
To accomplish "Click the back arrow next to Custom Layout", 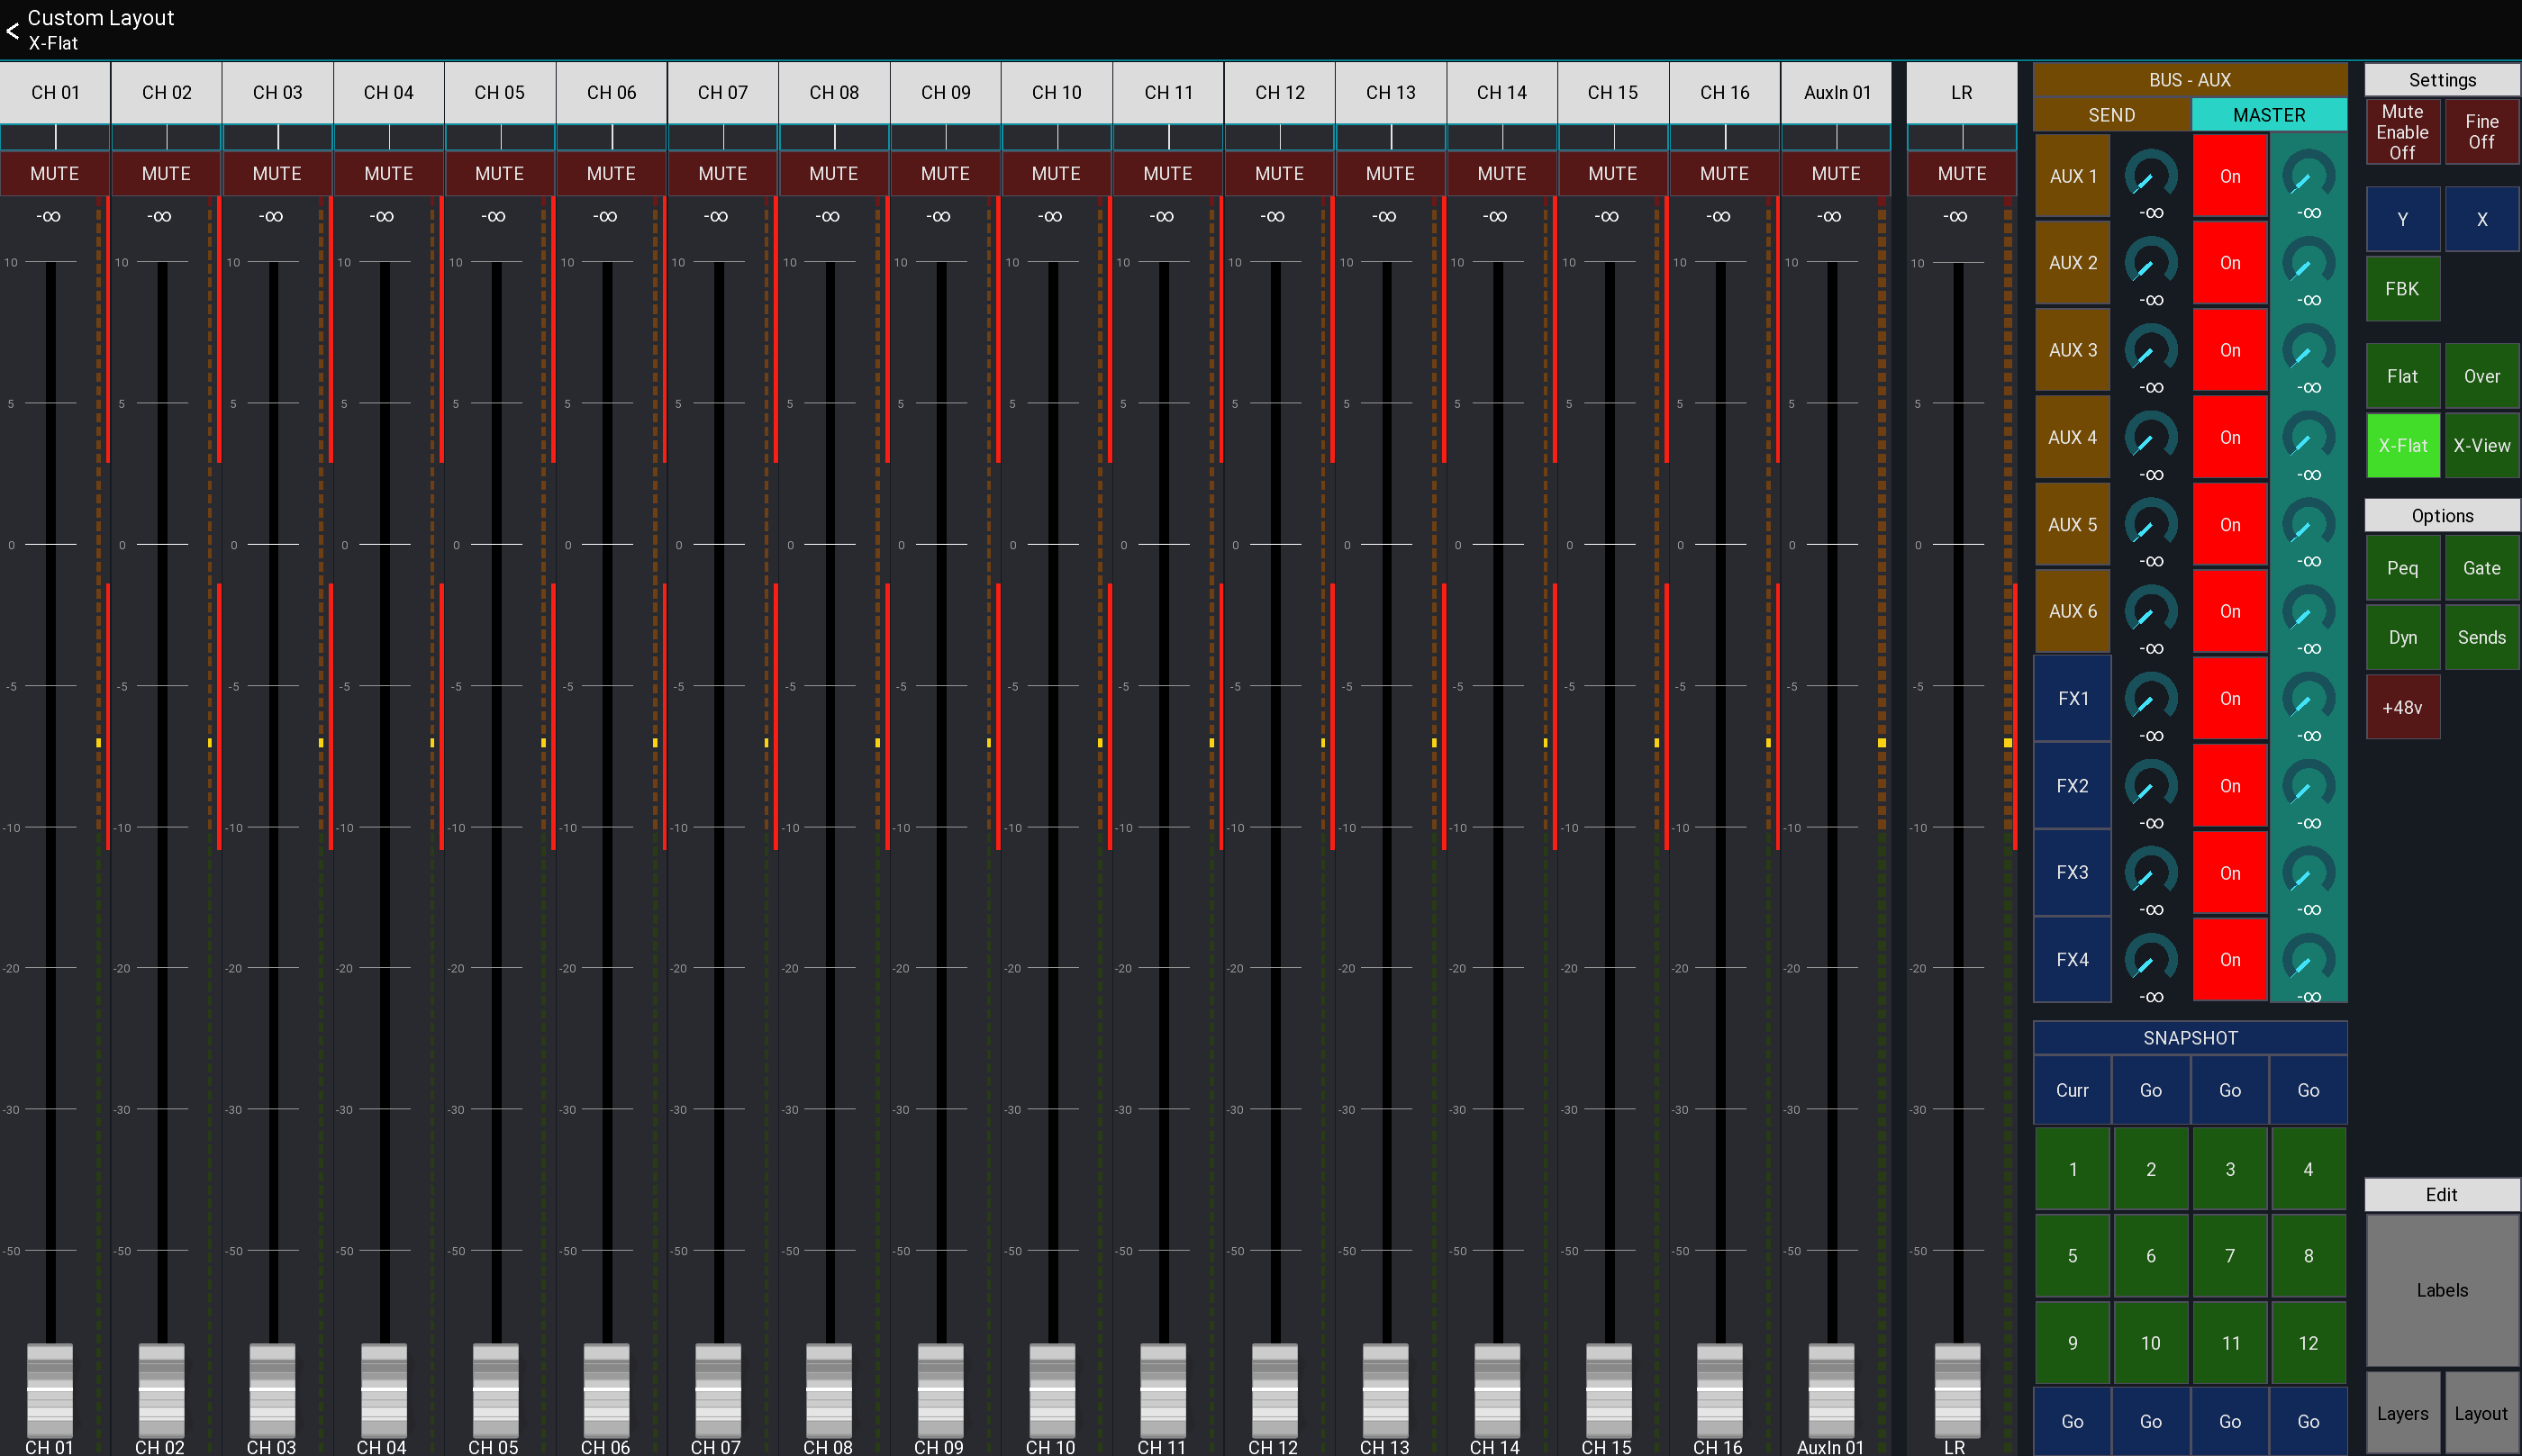I will tap(13, 31).
